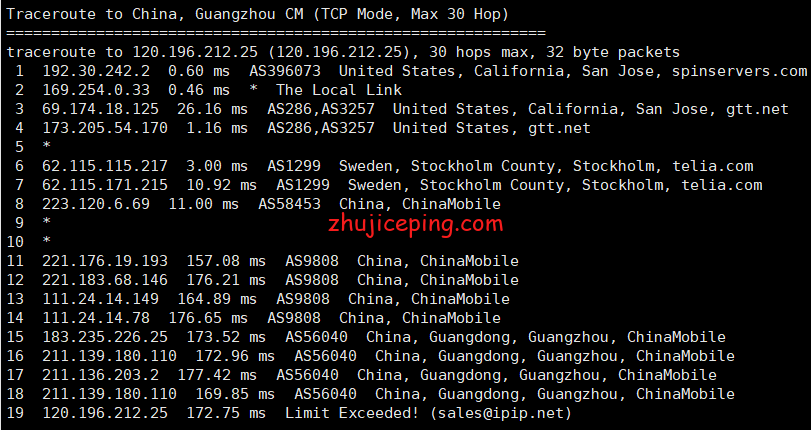Select 'United States, gtt.net' in hop 4

click(491, 128)
